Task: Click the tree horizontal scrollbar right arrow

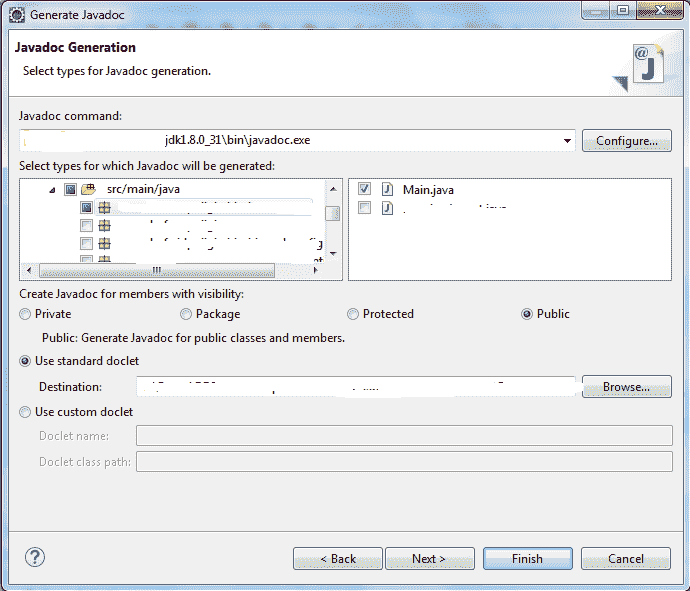Action: [316, 270]
